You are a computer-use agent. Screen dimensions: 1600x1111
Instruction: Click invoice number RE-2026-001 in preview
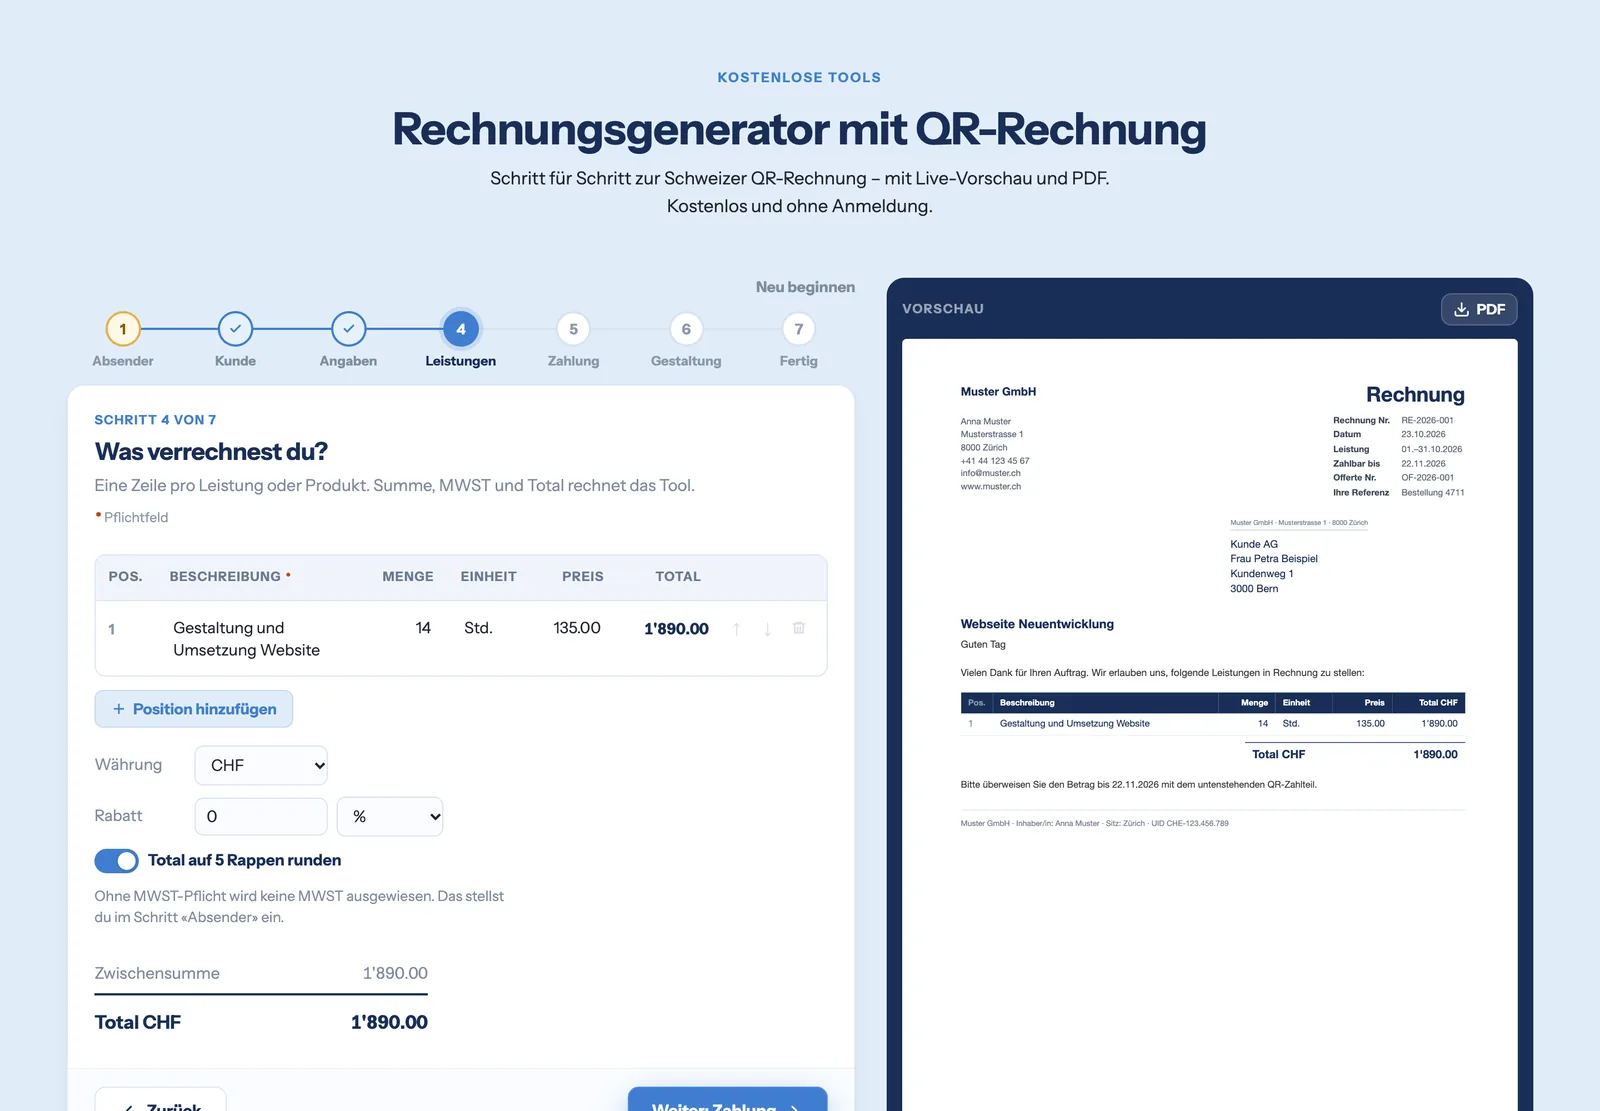[x=1427, y=421]
